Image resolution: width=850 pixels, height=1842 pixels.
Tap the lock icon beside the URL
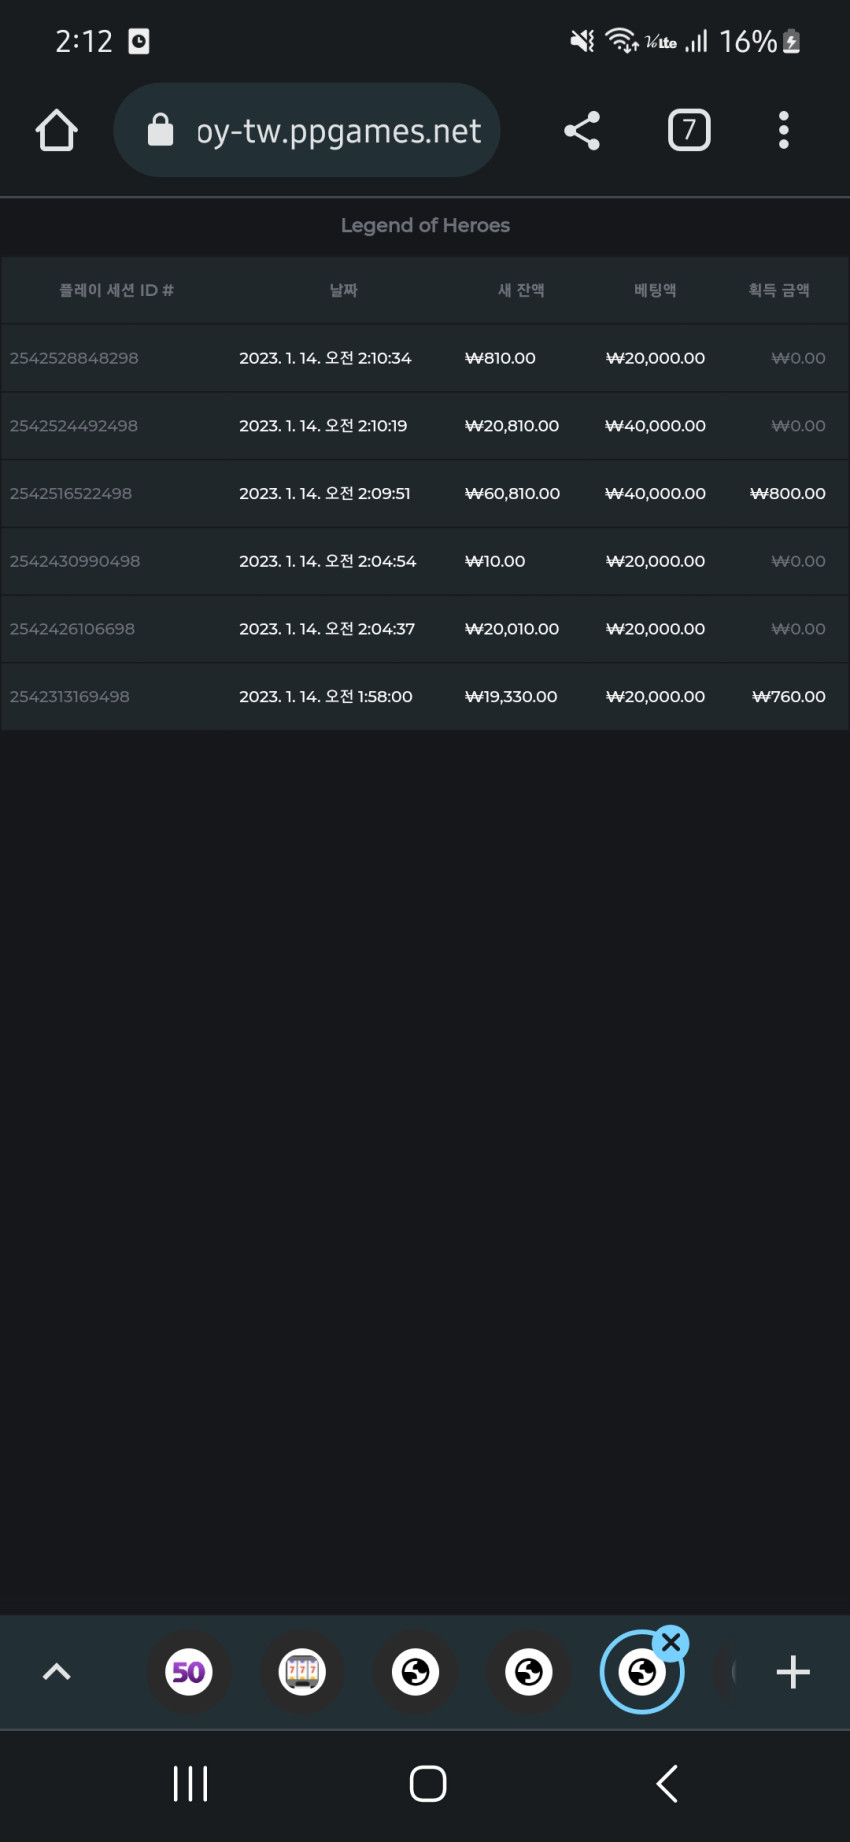[160, 129]
